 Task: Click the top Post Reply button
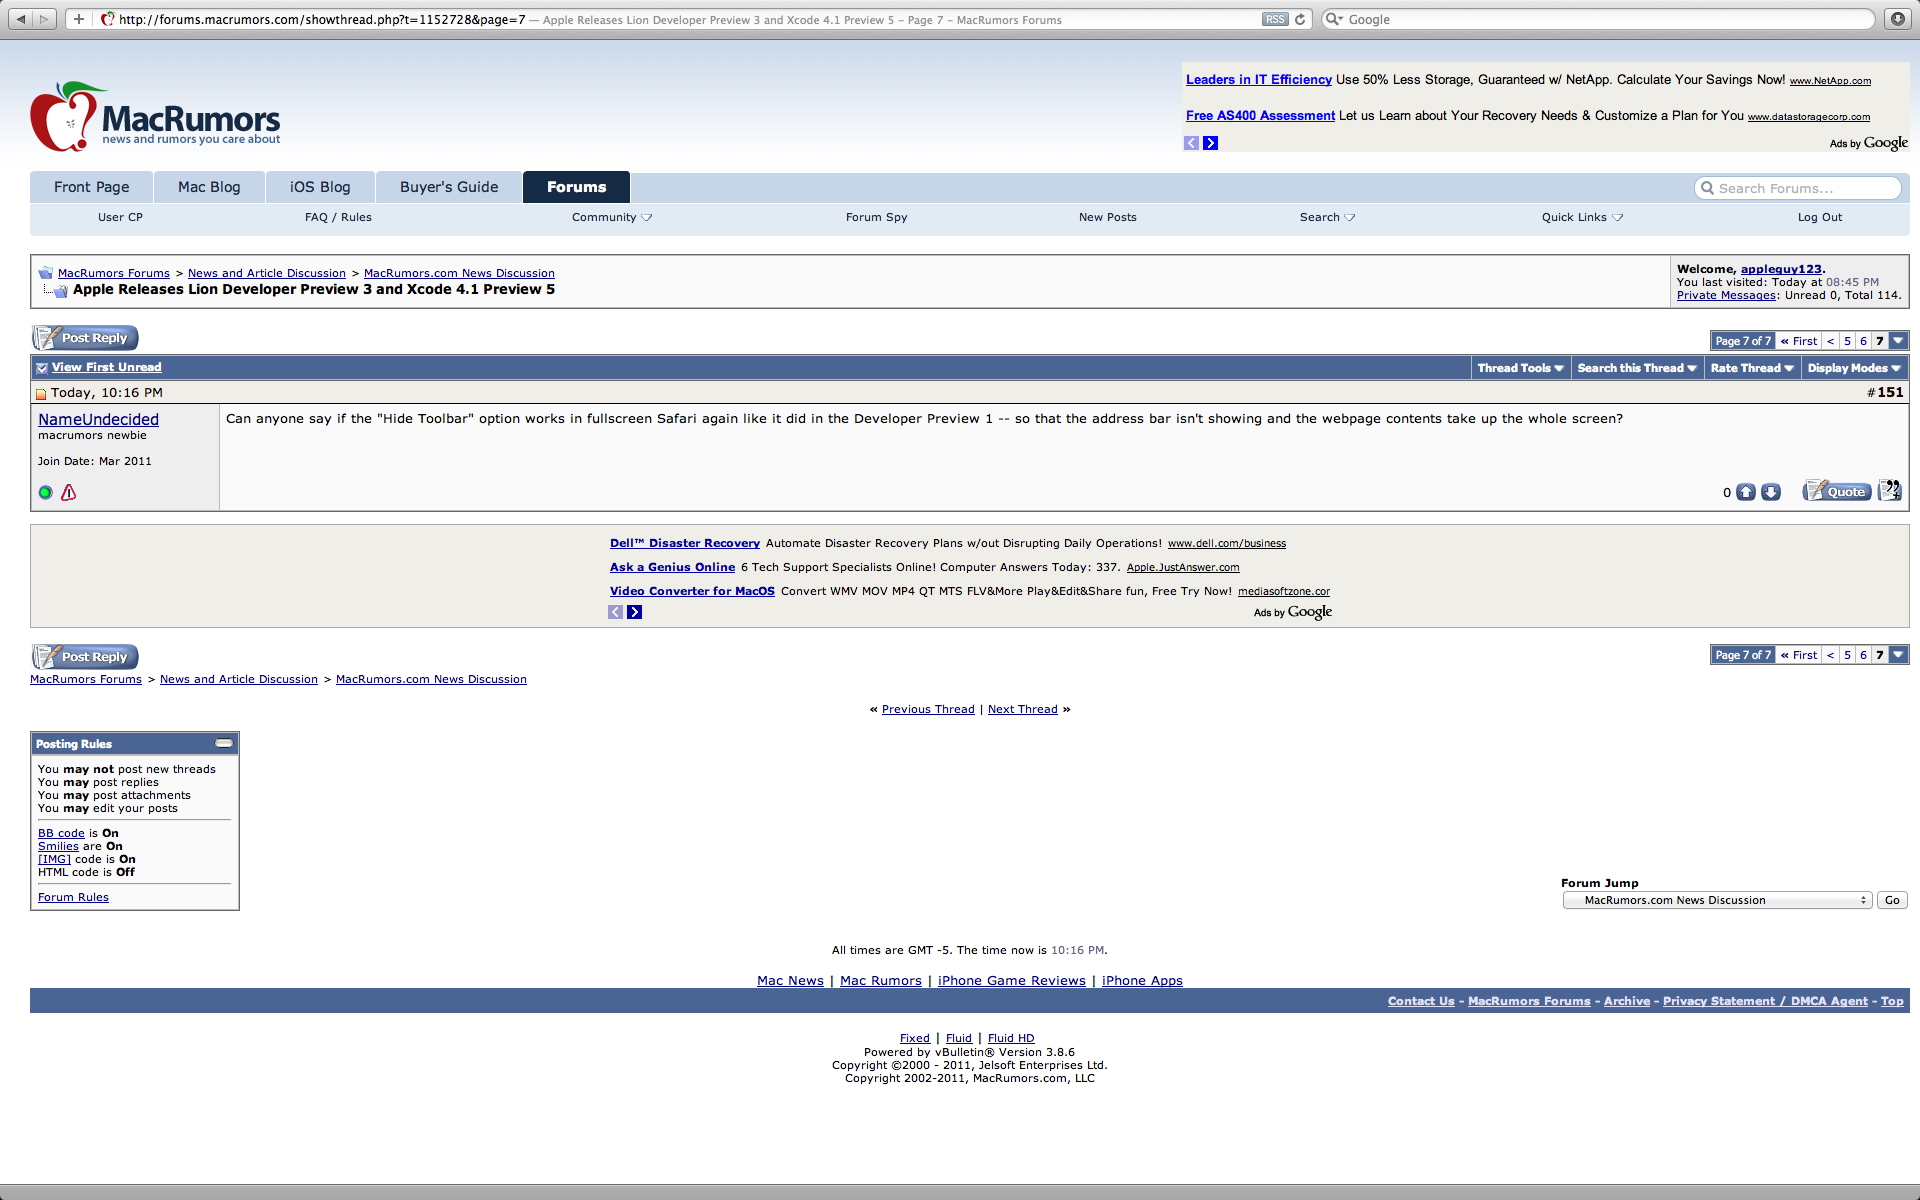[x=85, y=338]
